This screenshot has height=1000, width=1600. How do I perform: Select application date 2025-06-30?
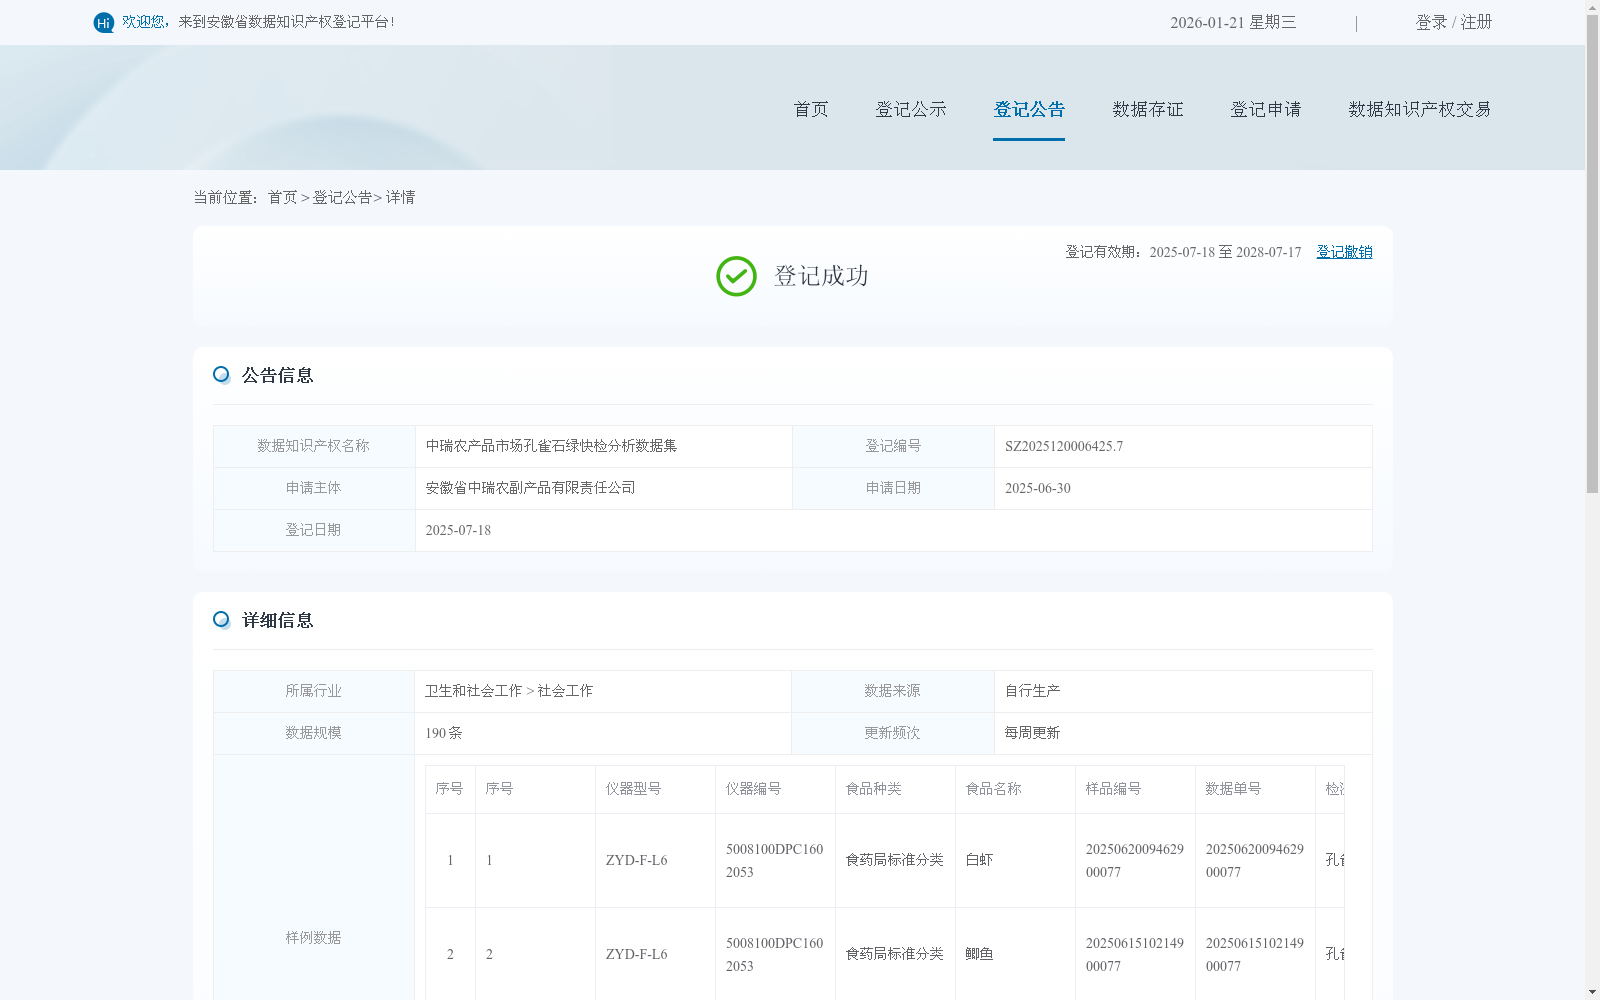click(1038, 488)
